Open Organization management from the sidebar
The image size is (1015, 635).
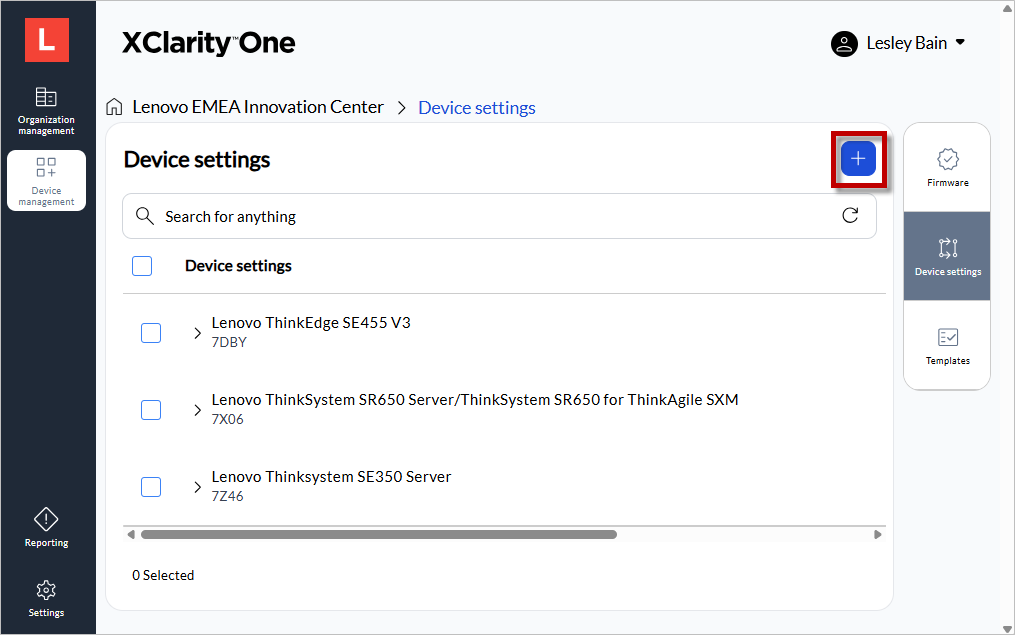(46, 108)
